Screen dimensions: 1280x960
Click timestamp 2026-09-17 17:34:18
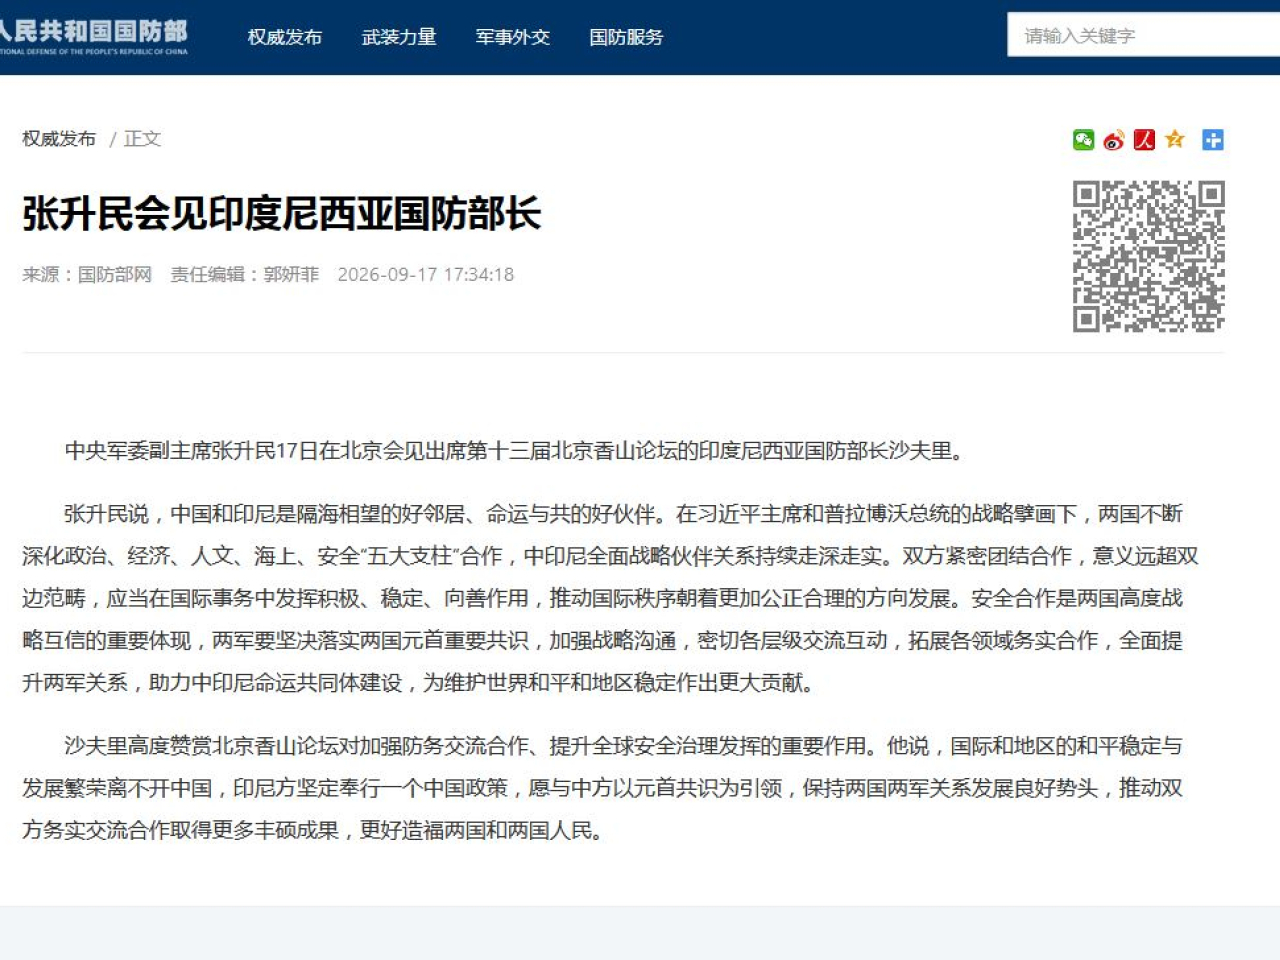(x=426, y=275)
